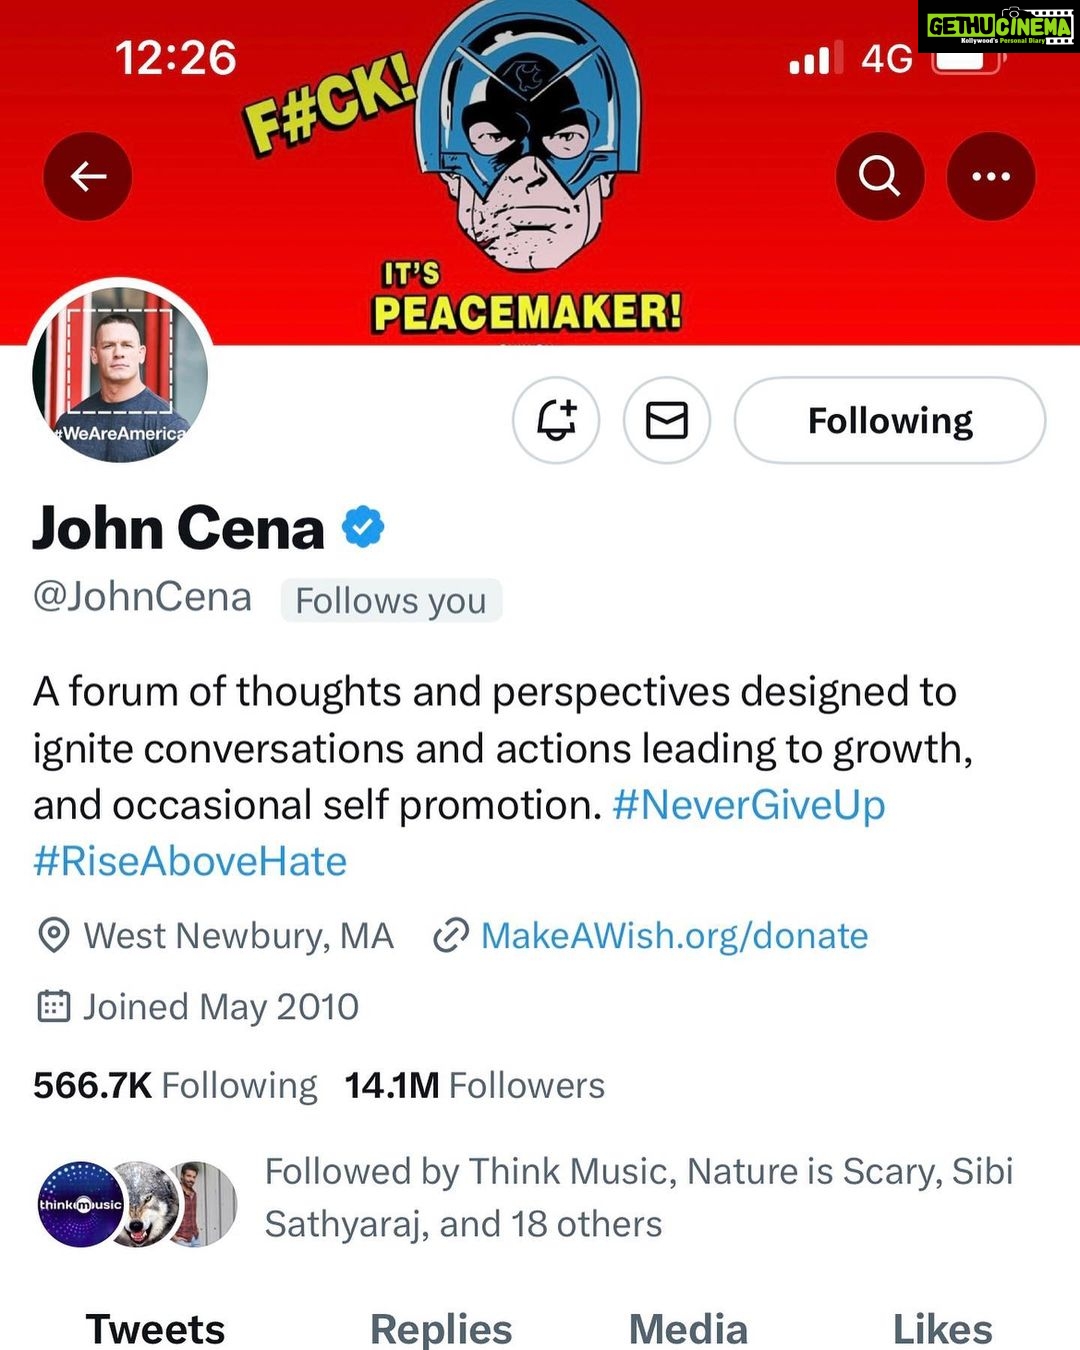Open the #RiseAboveHate hashtag

(190, 861)
